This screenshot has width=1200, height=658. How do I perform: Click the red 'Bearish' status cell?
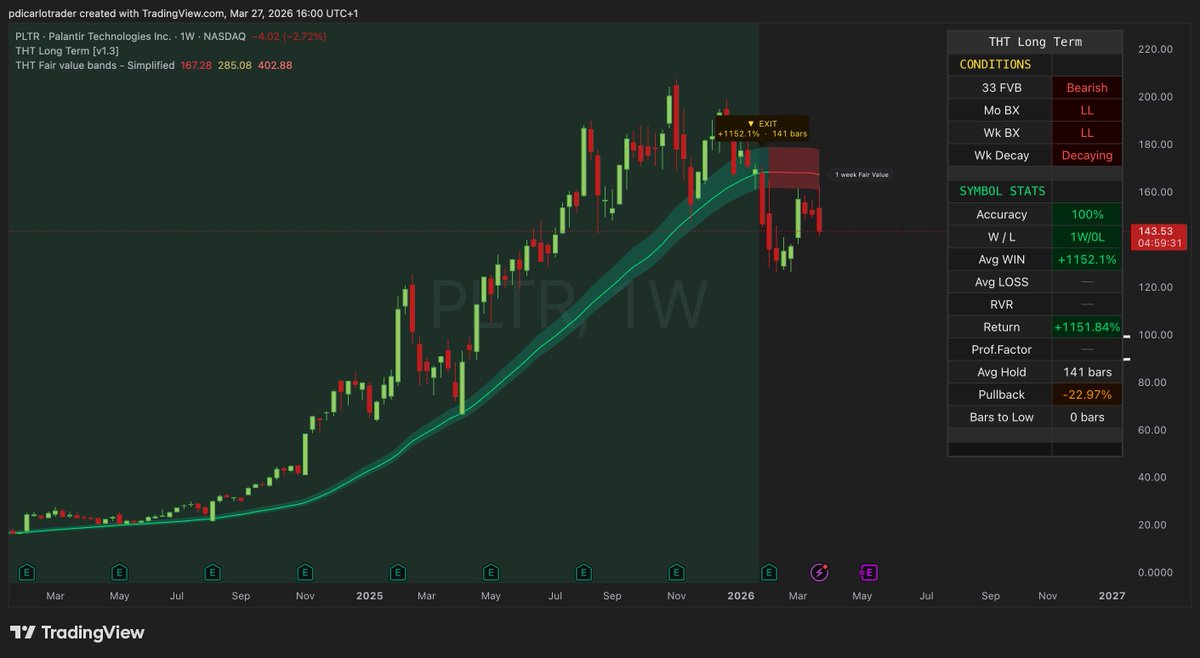1087,87
